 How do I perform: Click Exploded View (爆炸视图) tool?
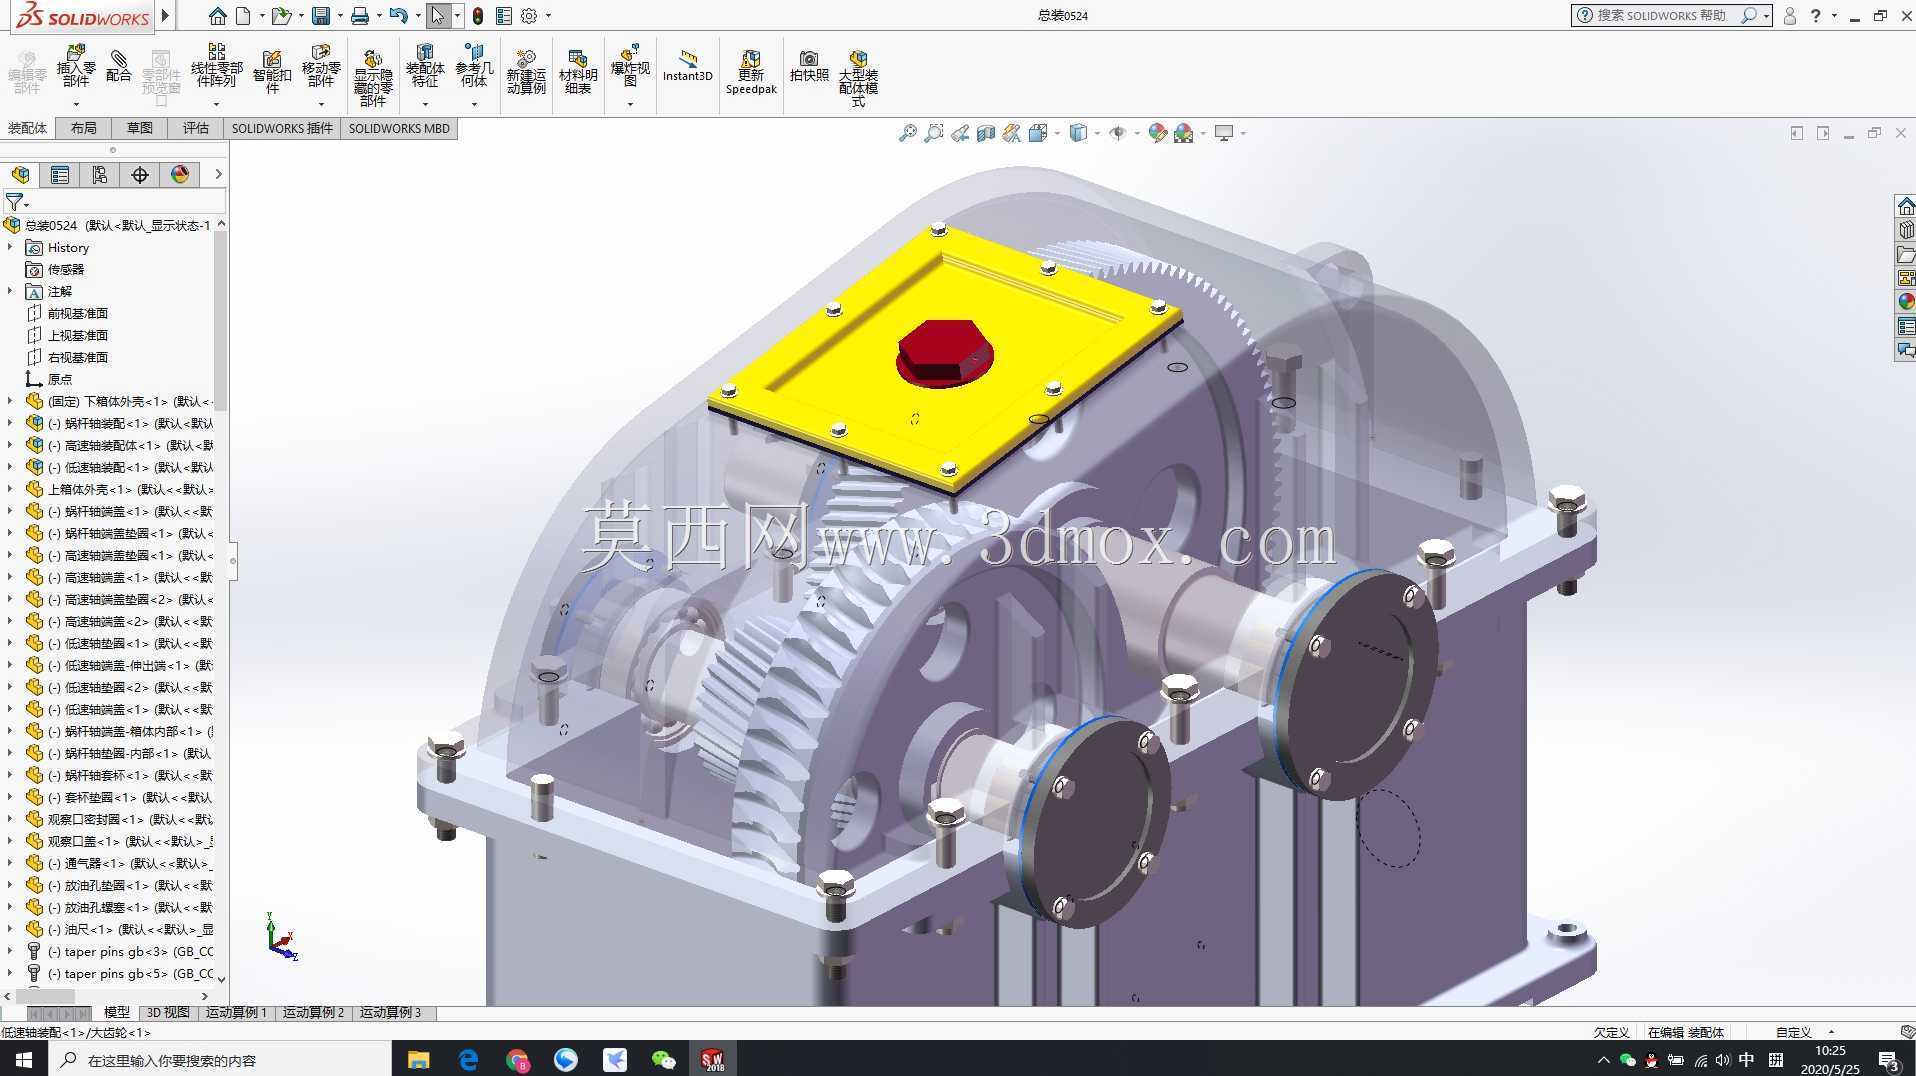630,67
